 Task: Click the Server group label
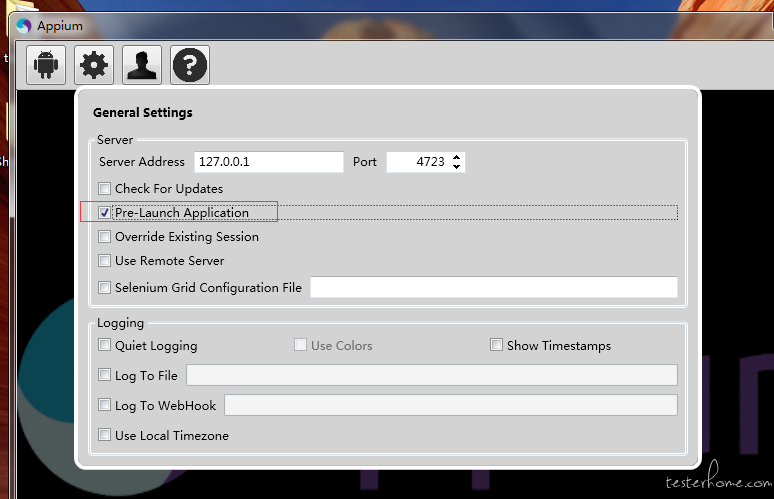pos(115,140)
